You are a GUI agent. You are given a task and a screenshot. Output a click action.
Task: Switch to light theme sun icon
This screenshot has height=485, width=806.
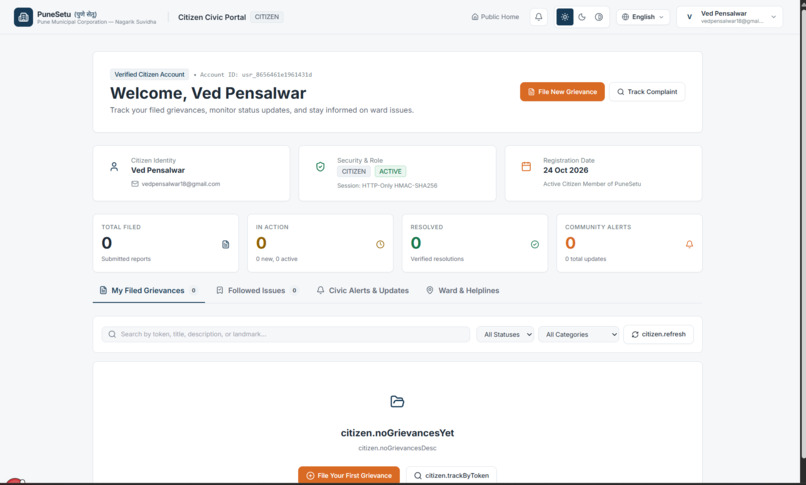click(565, 17)
